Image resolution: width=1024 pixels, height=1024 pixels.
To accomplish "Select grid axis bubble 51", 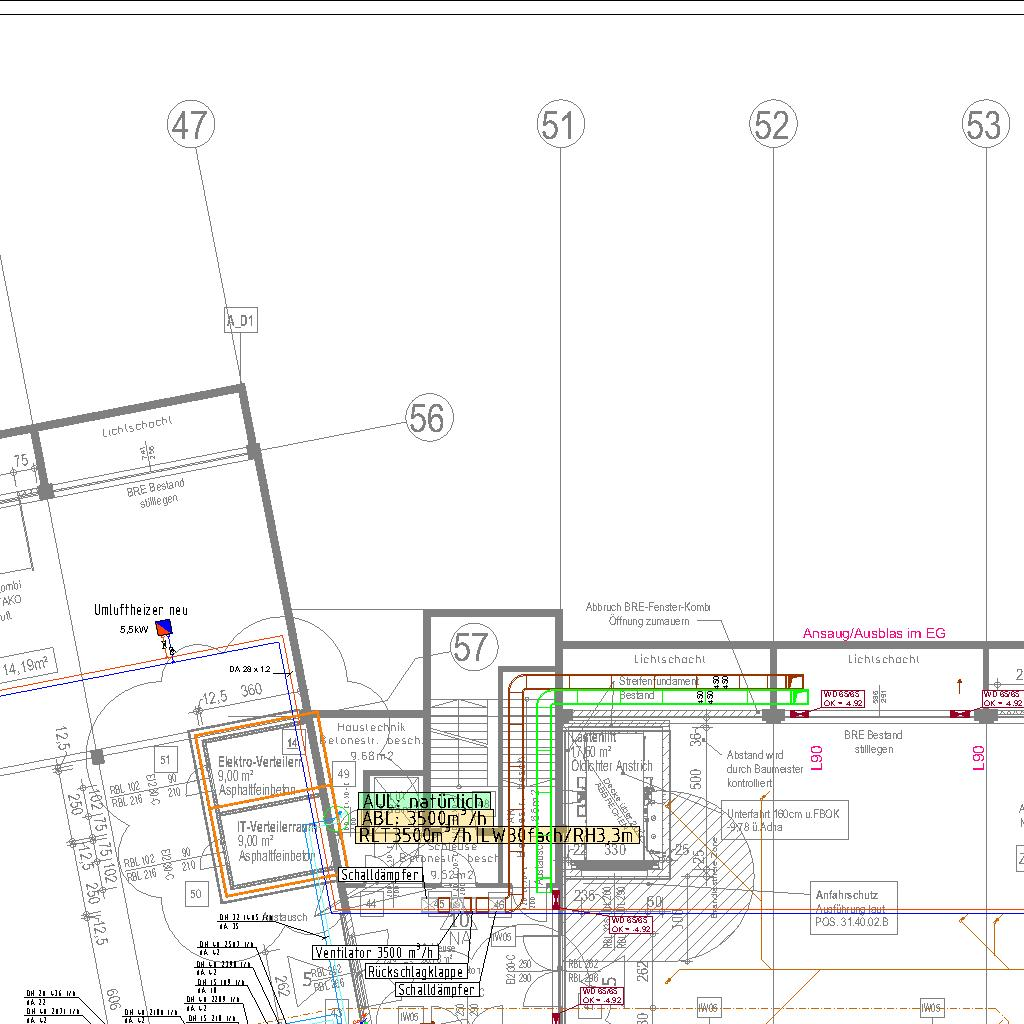I will (x=559, y=125).
